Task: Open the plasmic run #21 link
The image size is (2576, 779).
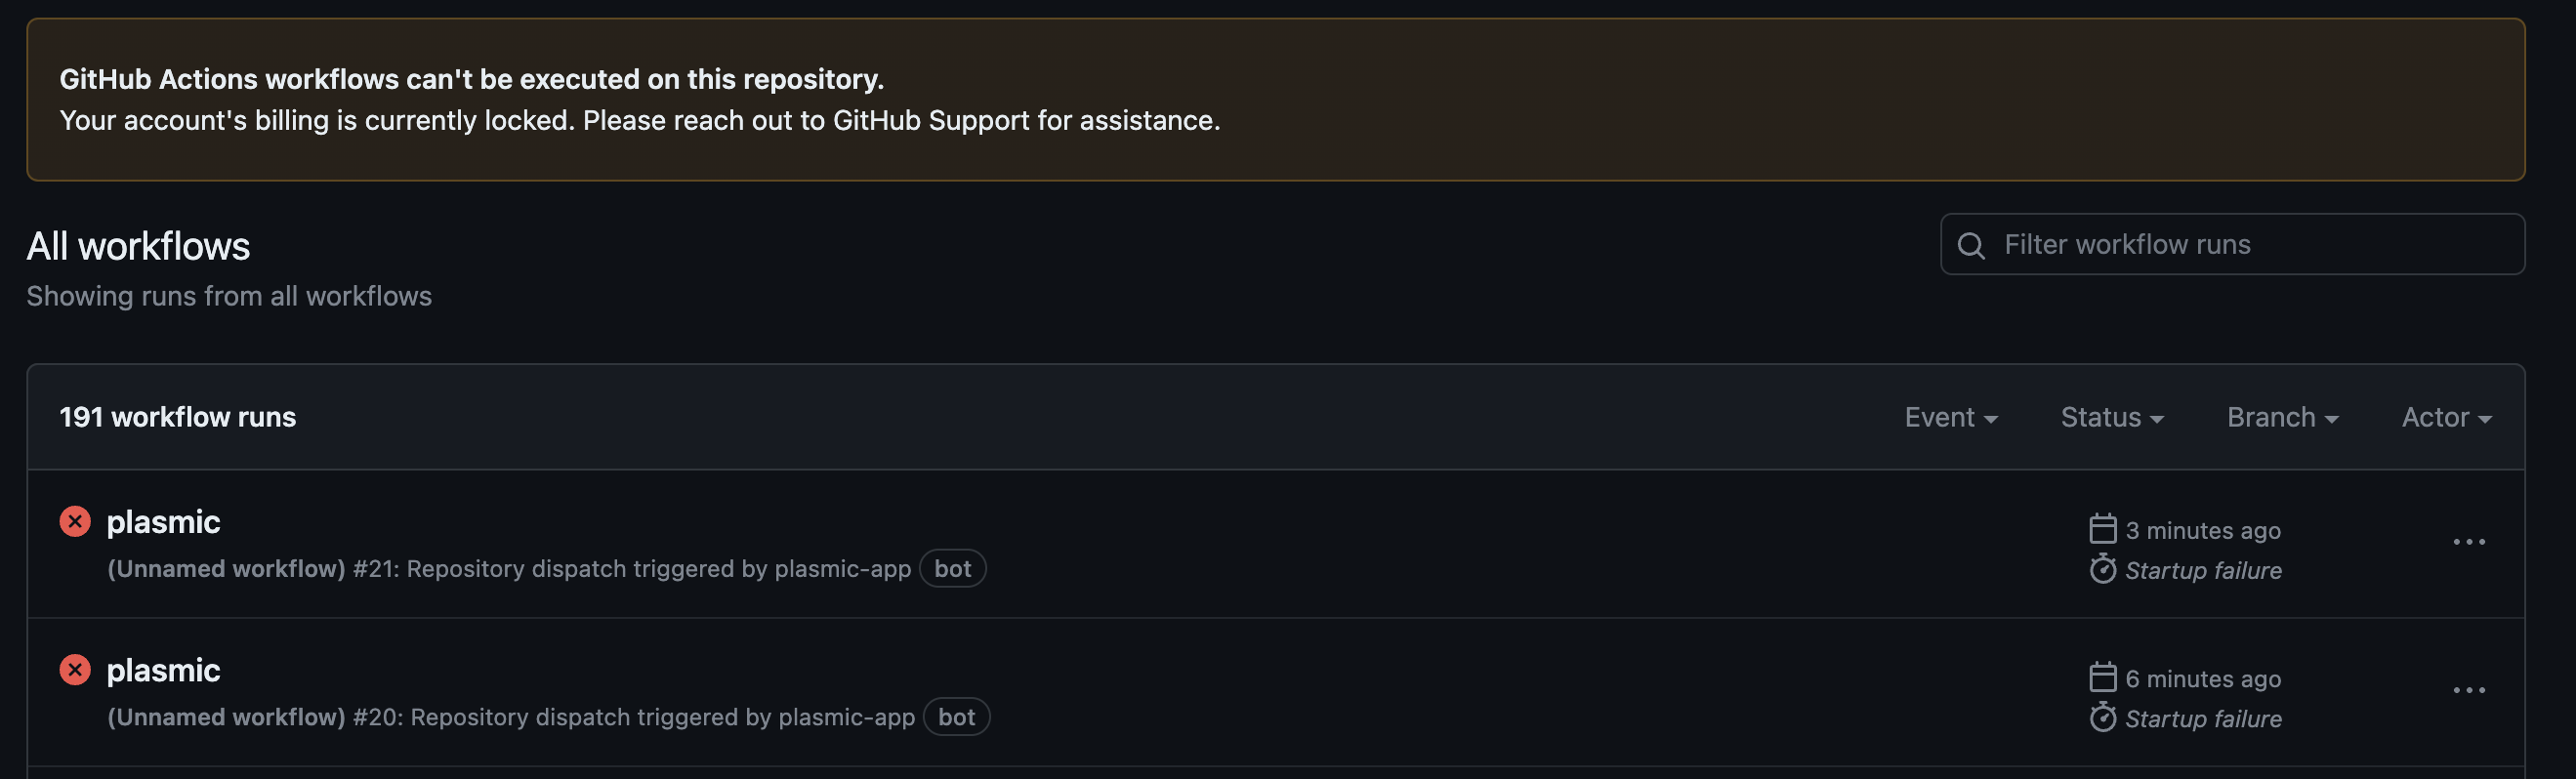Action: [x=163, y=522]
